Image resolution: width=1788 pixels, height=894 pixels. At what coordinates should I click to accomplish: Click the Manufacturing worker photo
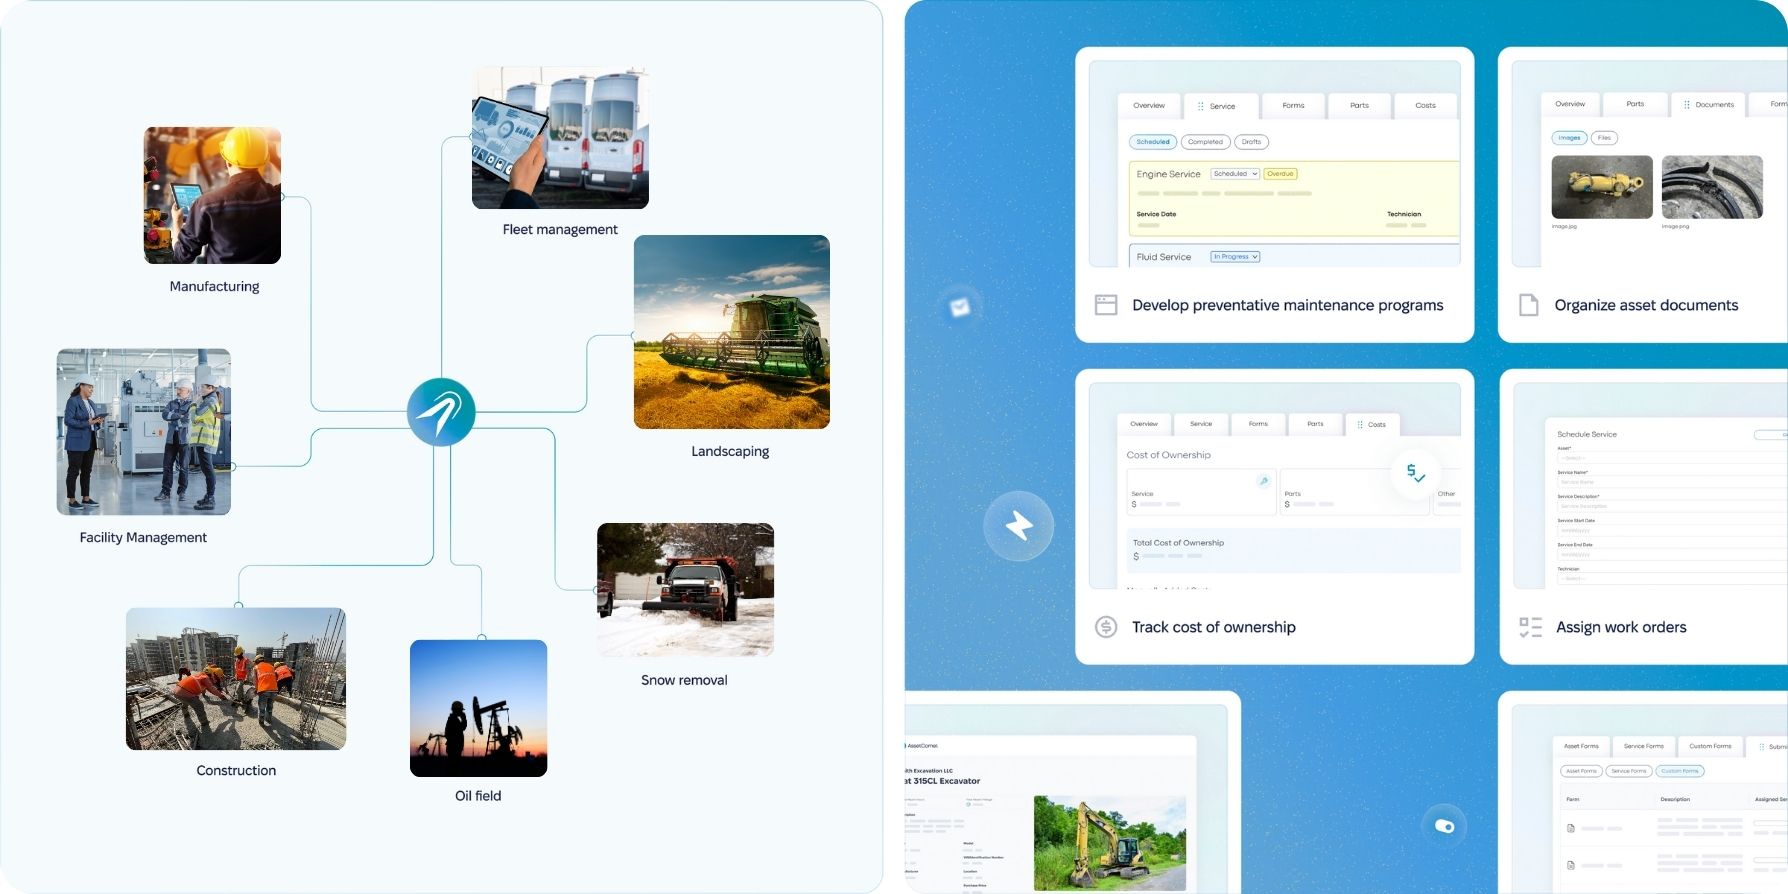pyautogui.click(x=212, y=195)
